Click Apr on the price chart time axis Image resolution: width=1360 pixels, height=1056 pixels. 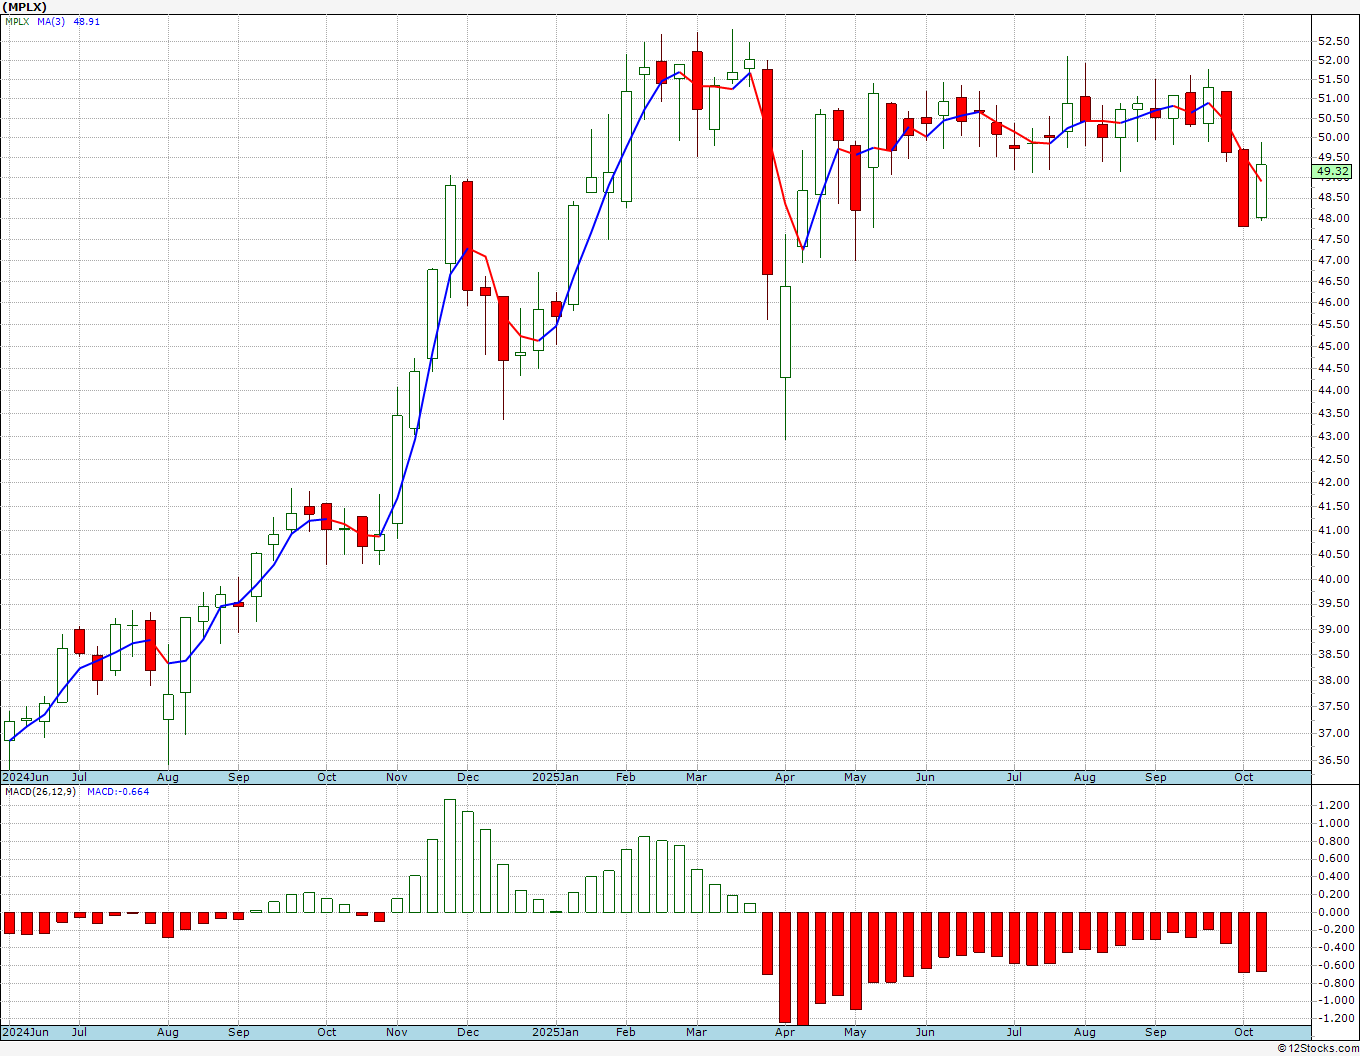pyautogui.click(x=785, y=777)
